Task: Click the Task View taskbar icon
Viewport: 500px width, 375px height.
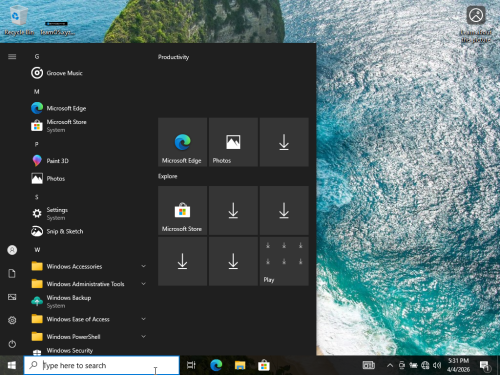Action: point(191,365)
